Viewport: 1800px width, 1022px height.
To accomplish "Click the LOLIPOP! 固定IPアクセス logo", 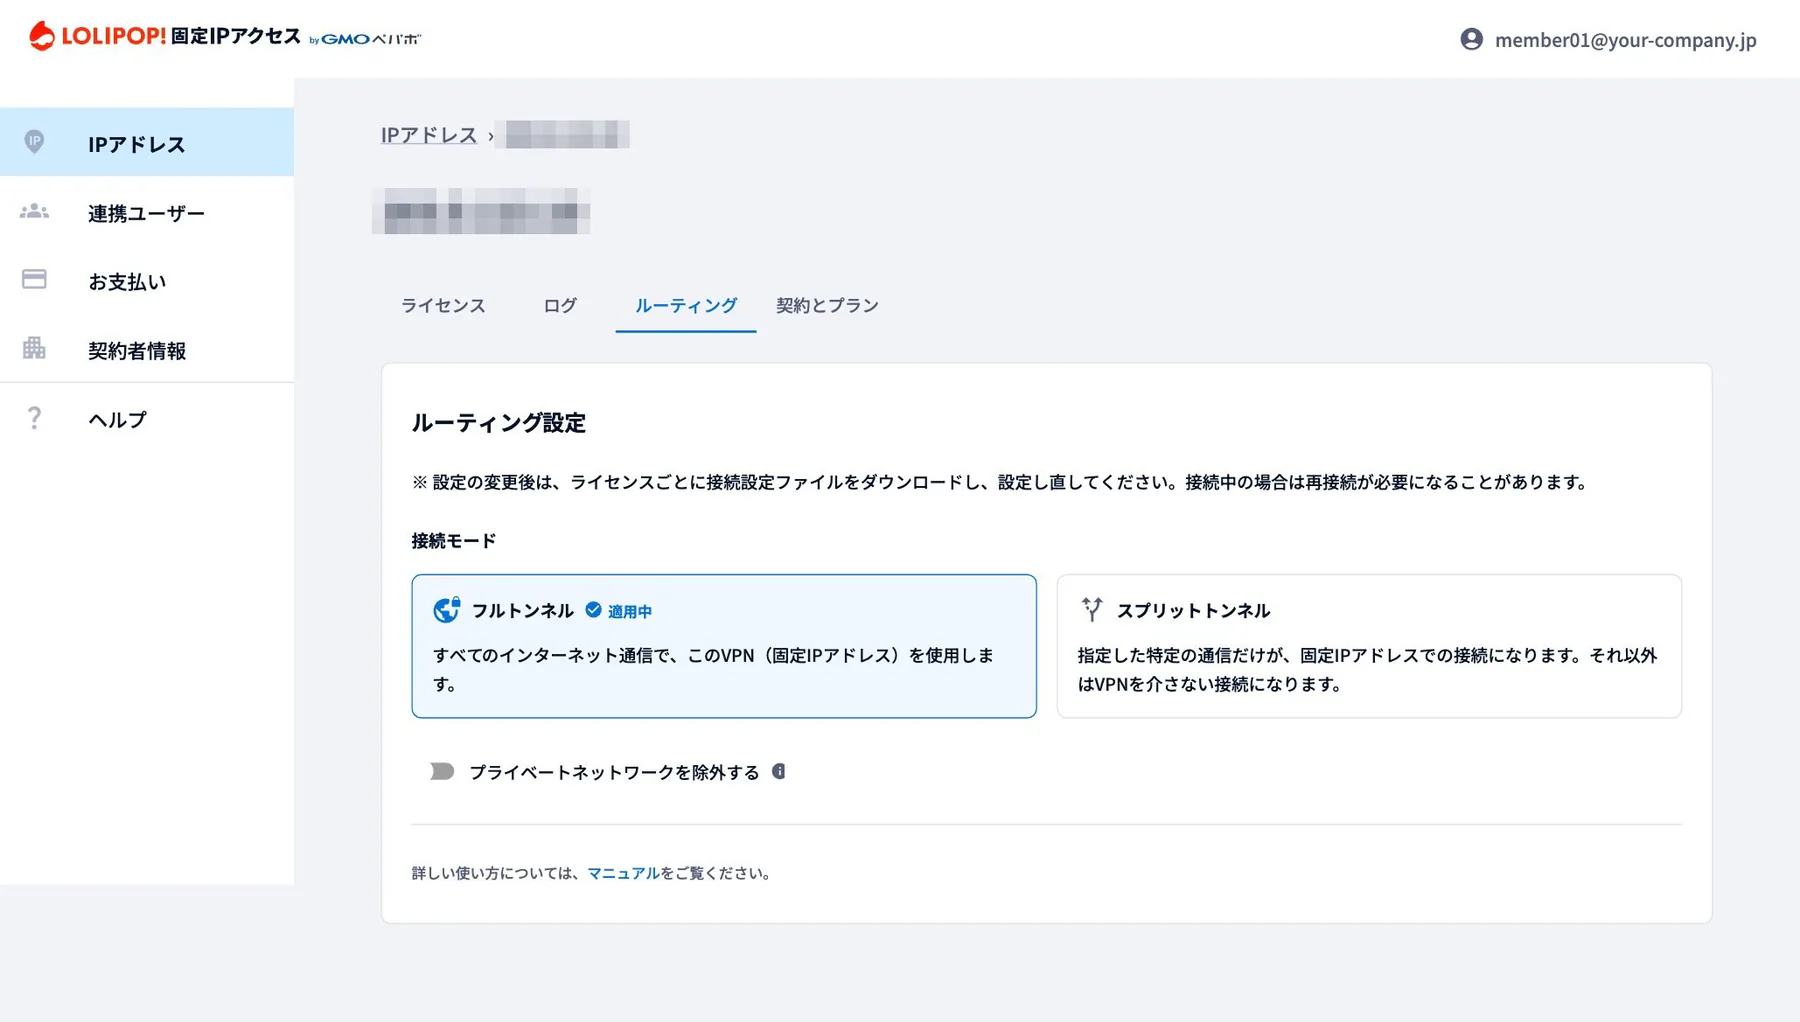I will 165,36.
